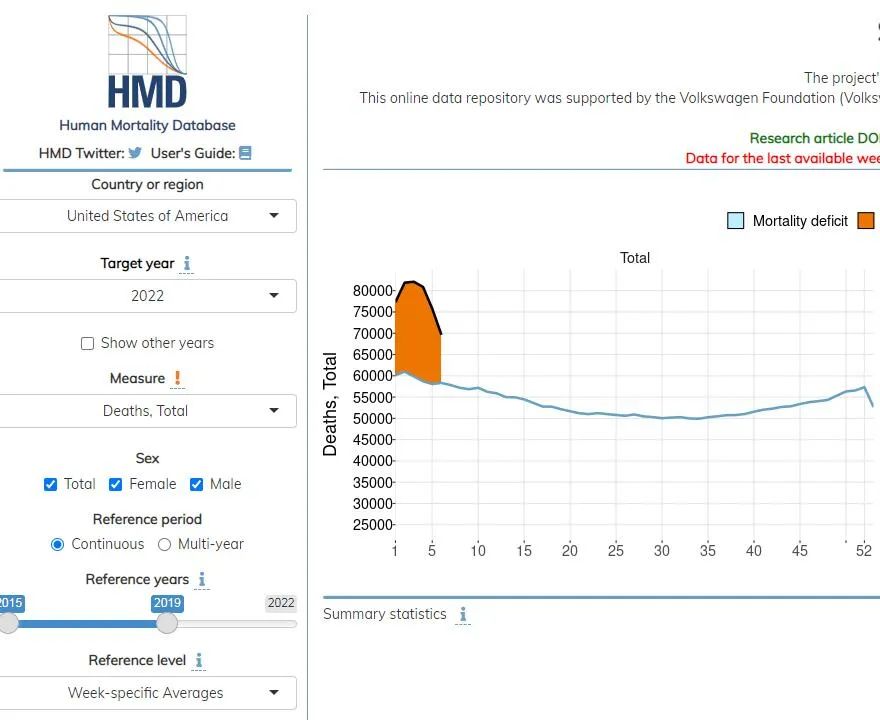Open the Deaths, Total measure dropdown
The width and height of the screenshot is (880, 720).
point(147,411)
